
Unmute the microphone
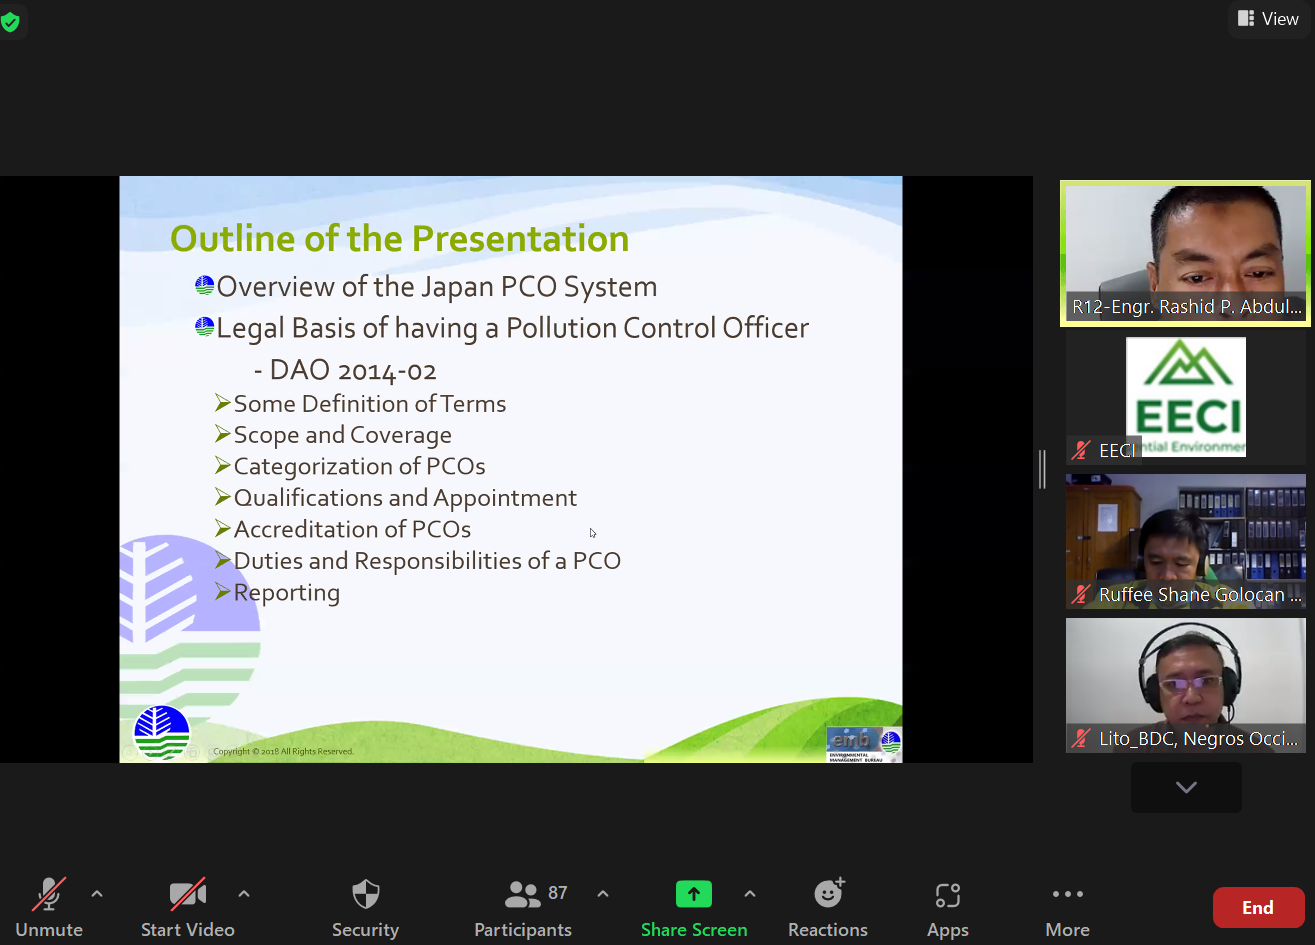click(49, 907)
